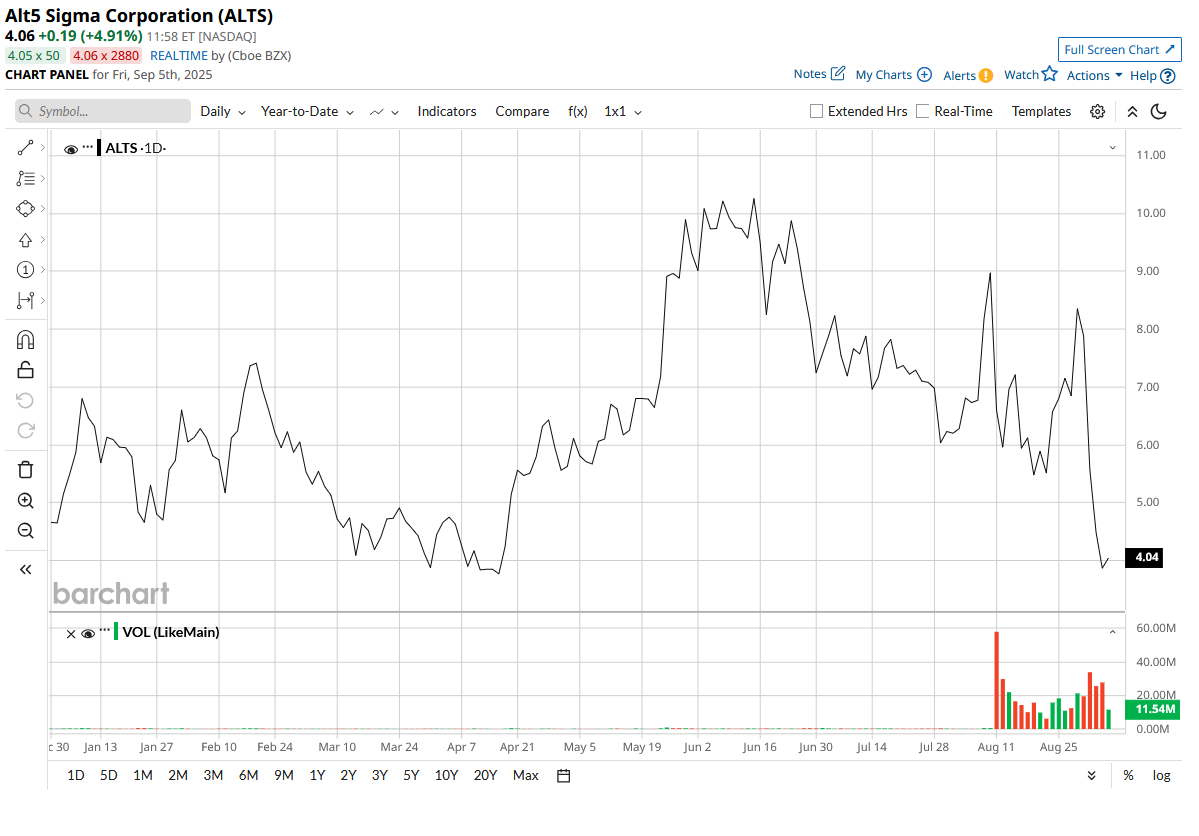Delete drawings with trash icon

[25, 470]
